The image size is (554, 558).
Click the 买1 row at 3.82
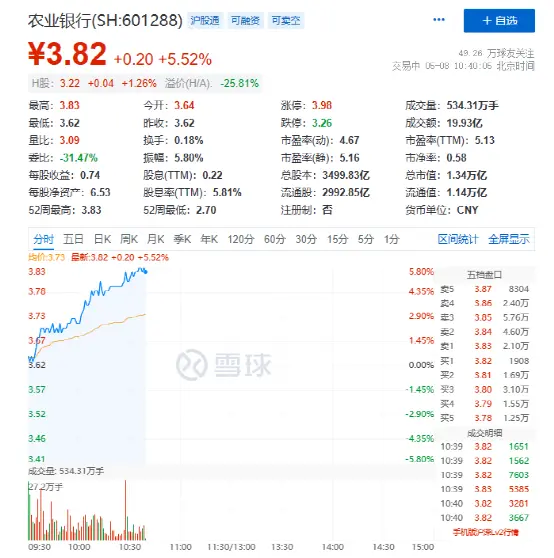click(484, 361)
